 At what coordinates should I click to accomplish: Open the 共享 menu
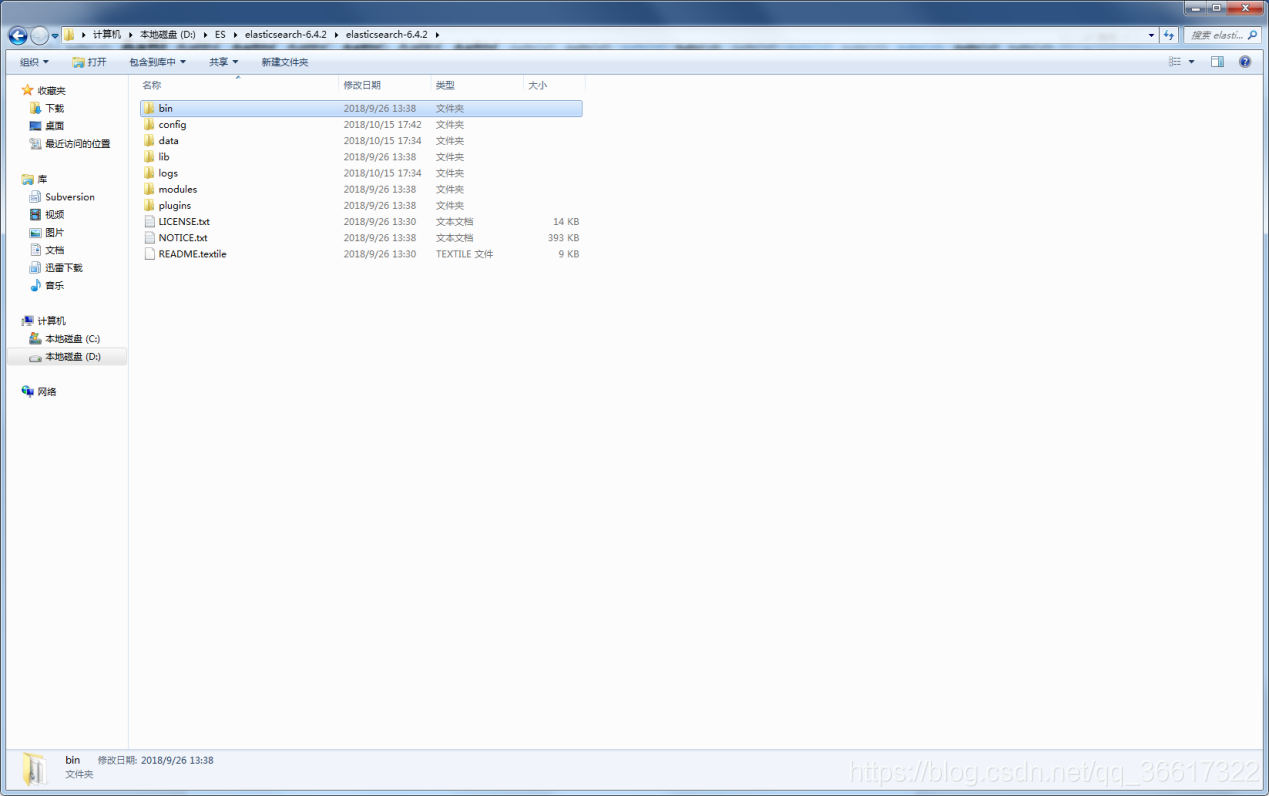point(224,62)
